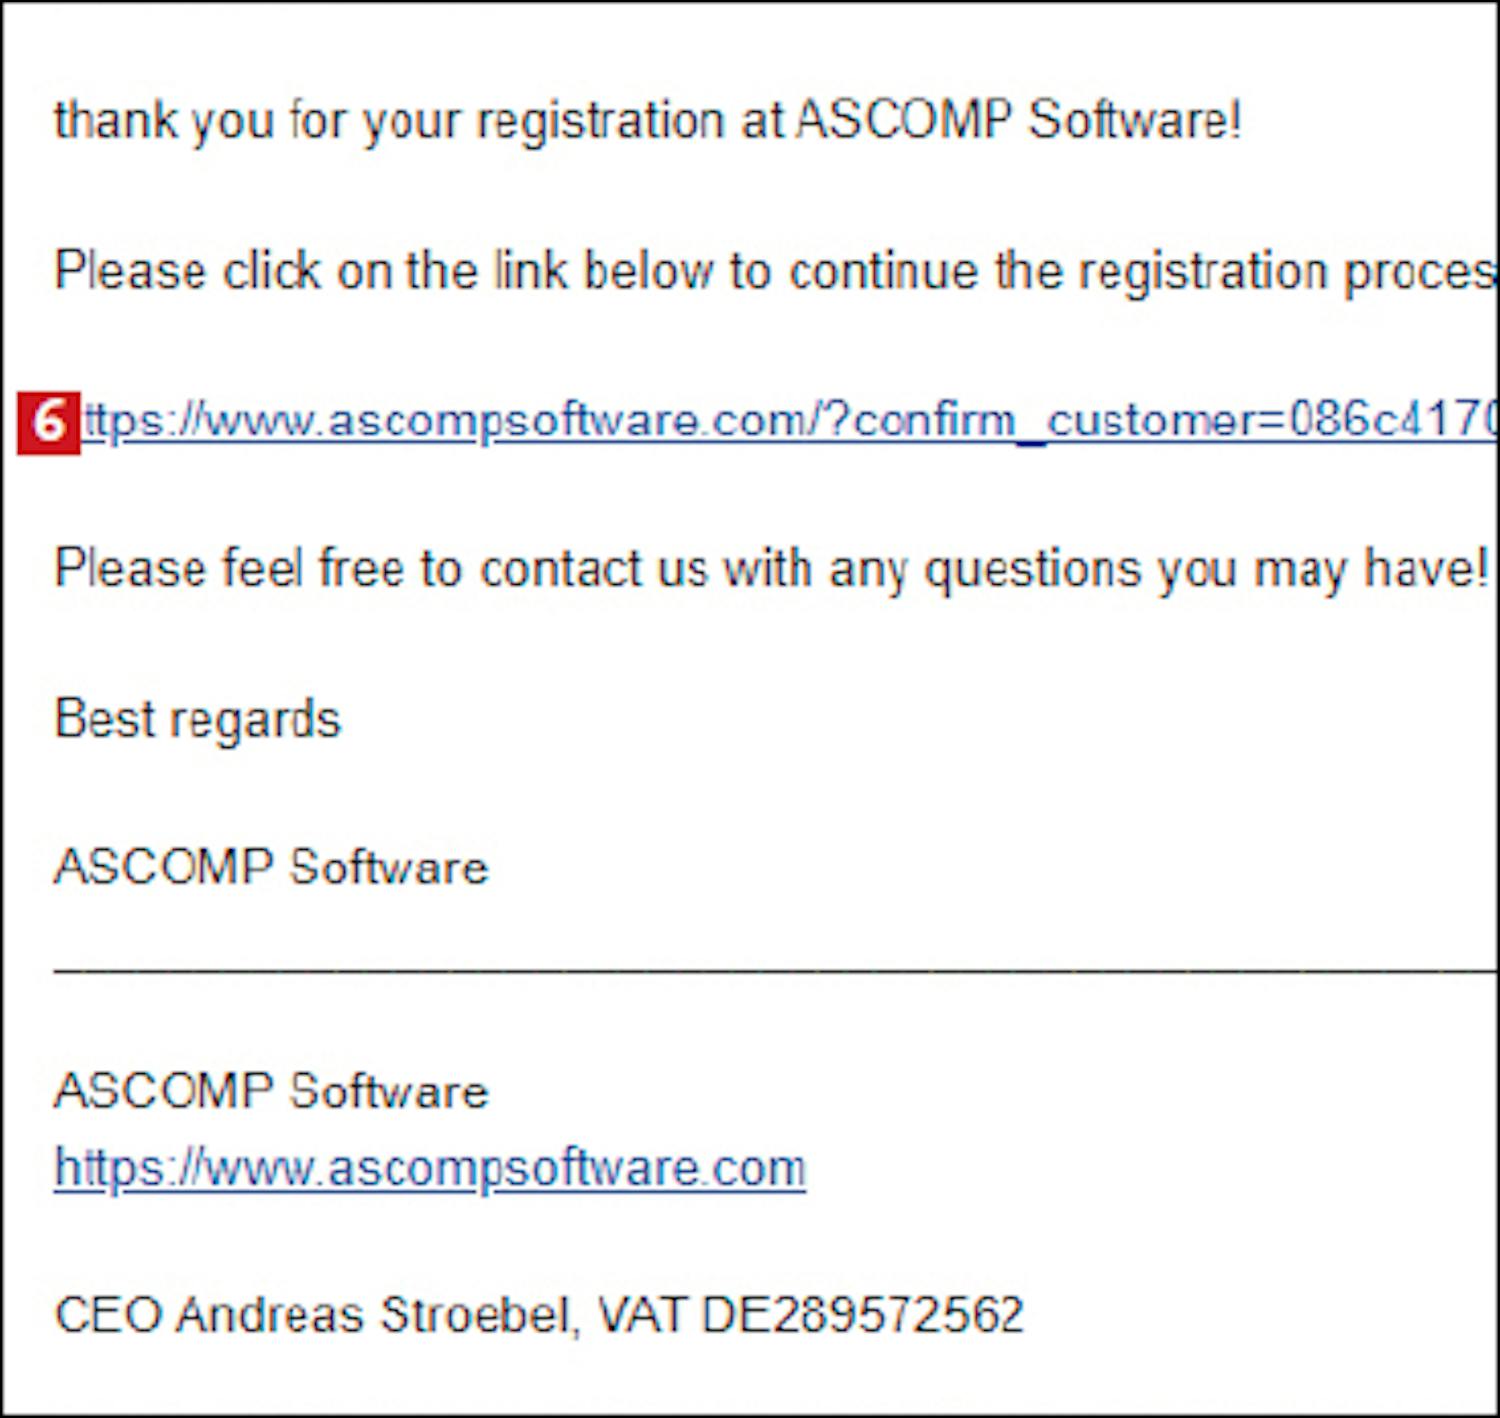Open the confirm_customer registration link
Screen dimensions: 1500x1418
[x=780, y=421]
